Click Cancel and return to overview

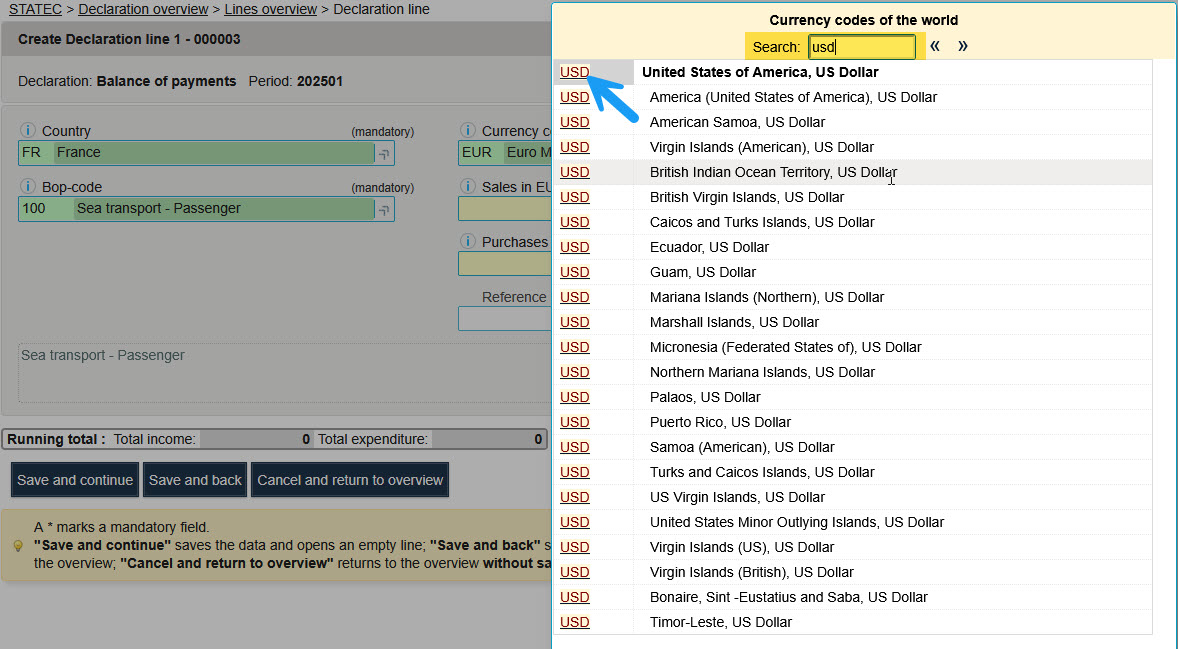pyautogui.click(x=350, y=480)
